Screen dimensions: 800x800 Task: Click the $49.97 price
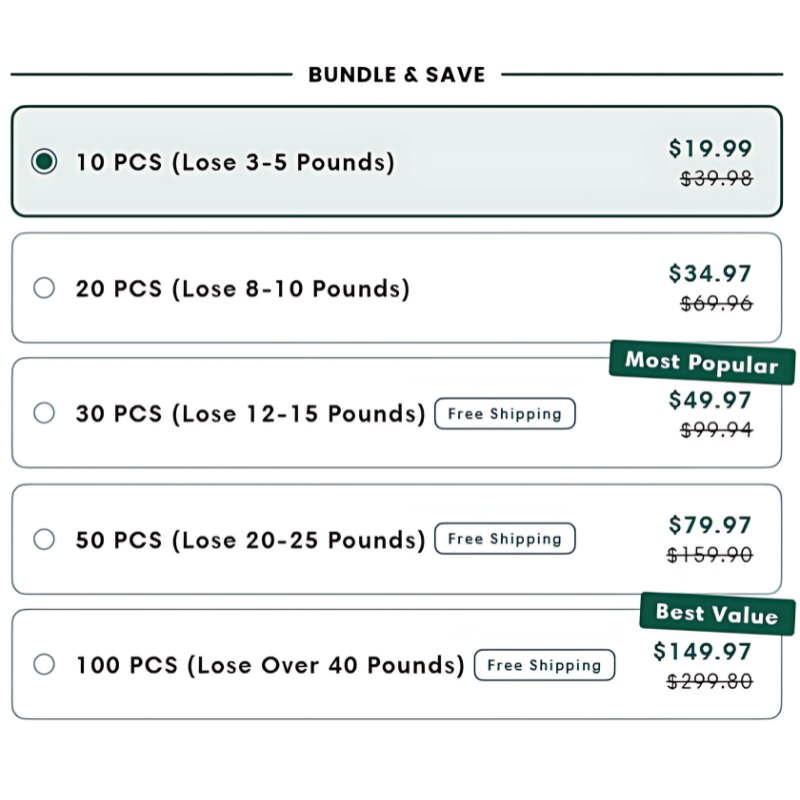click(x=710, y=400)
